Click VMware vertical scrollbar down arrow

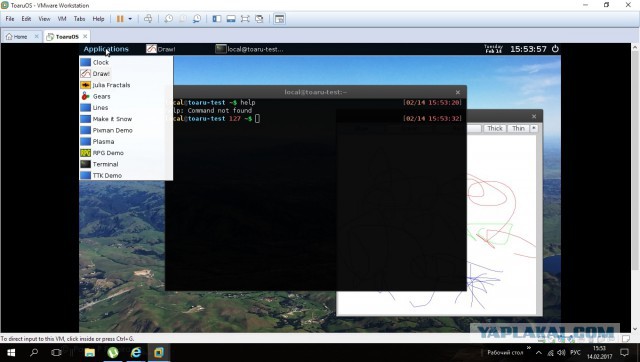pos(635,329)
